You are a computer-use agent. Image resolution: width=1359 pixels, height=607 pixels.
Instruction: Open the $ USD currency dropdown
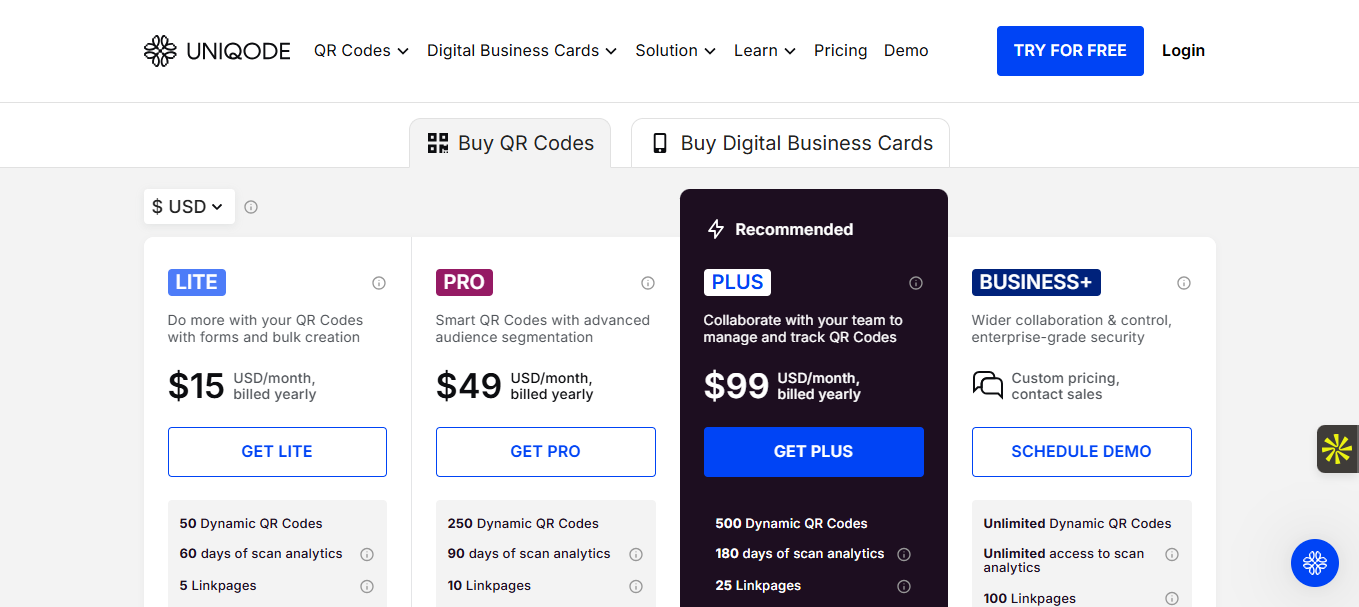pos(188,207)
